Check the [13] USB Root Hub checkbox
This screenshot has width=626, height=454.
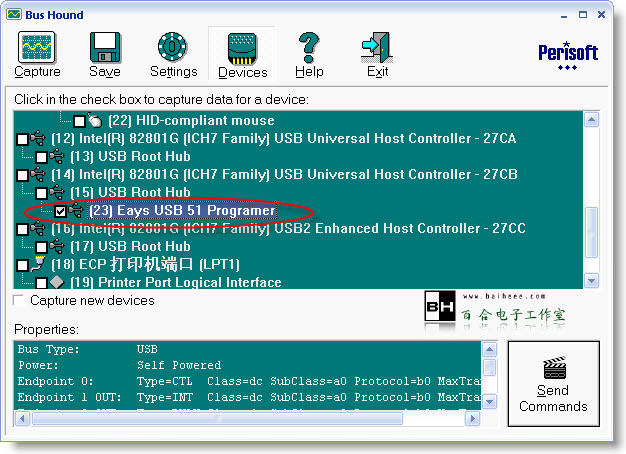coord(41,157)
